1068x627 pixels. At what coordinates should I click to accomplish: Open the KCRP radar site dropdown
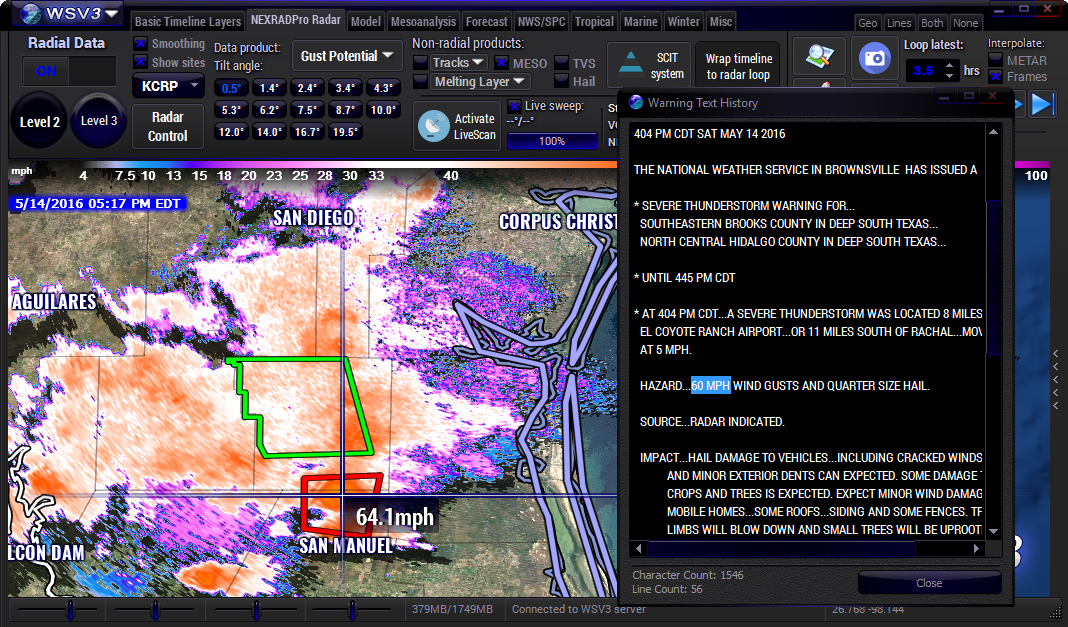coord(168,86)
